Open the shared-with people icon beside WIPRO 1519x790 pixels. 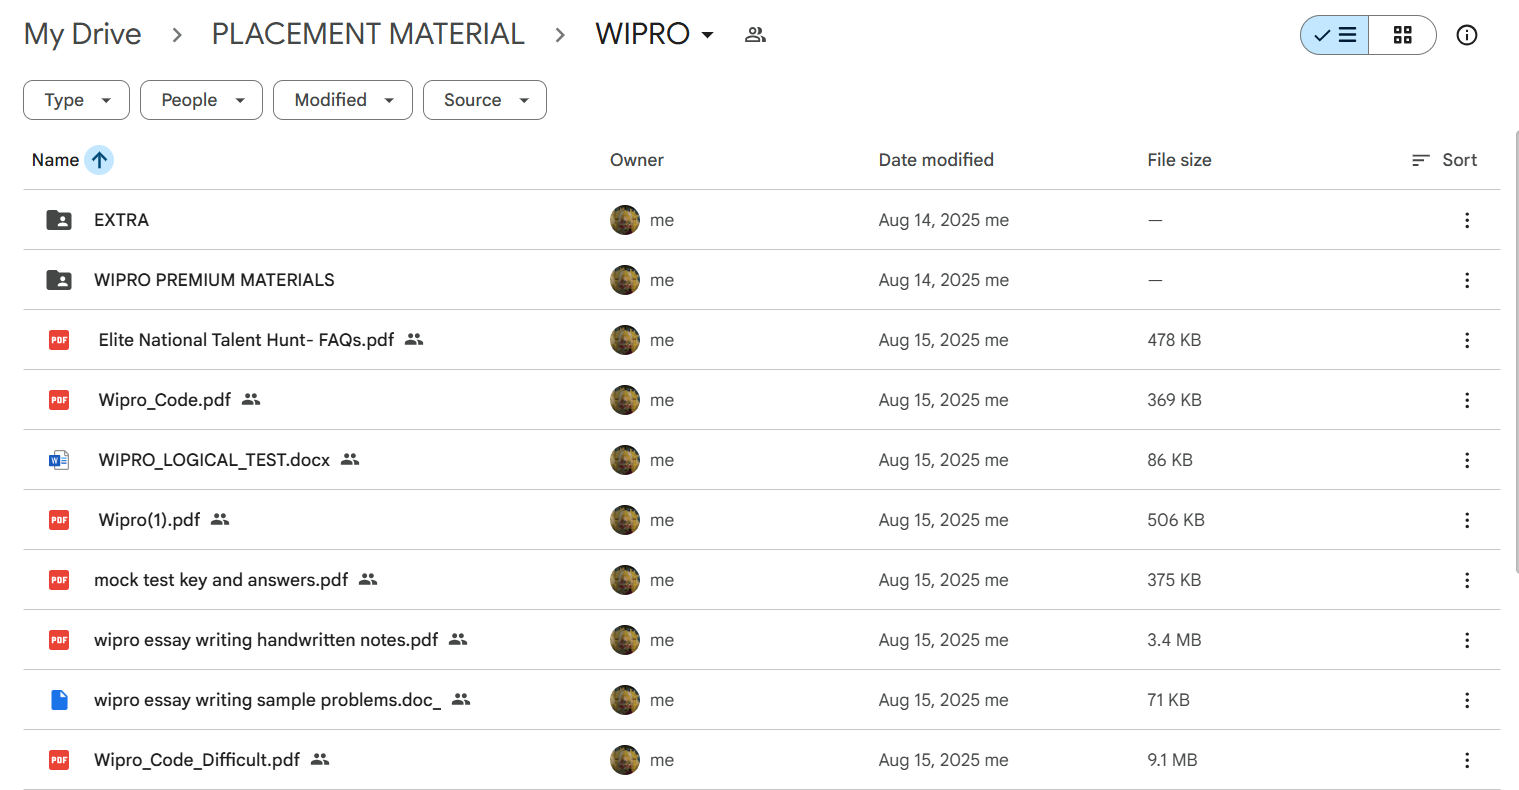(755, 35)
